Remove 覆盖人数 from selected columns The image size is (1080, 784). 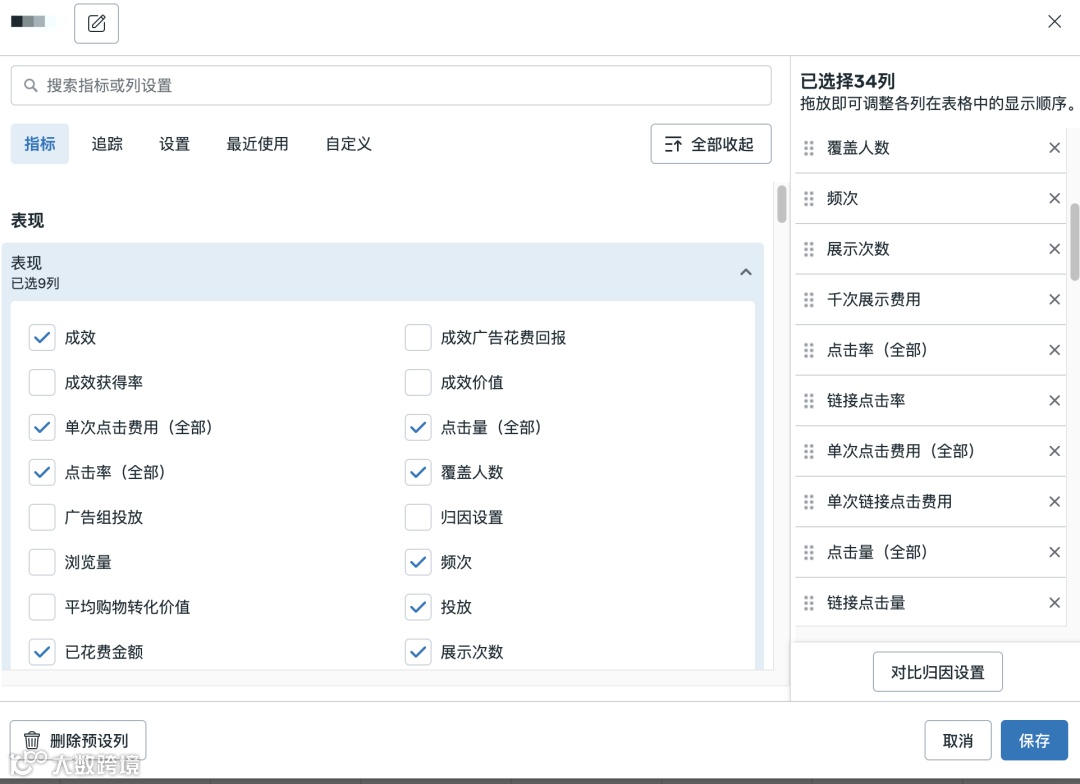click(1054, 147)
